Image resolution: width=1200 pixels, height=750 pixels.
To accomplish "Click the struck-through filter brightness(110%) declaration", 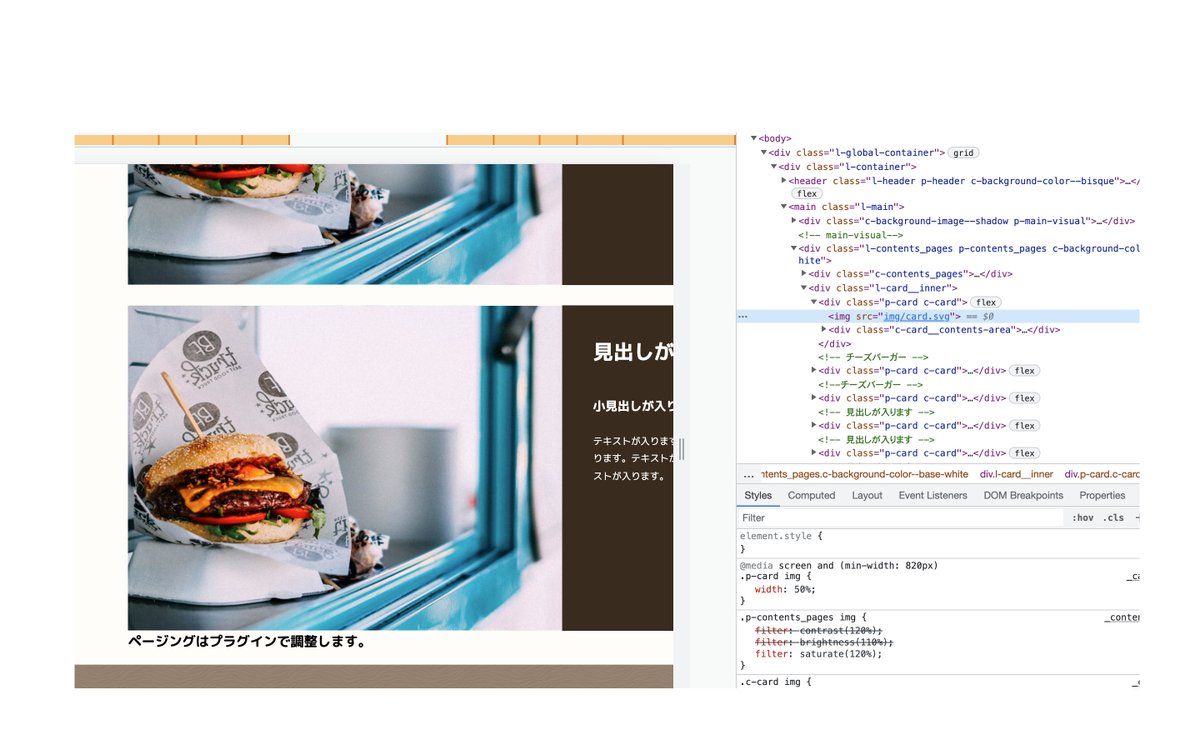I will pyautogui.click(x=824, y=642).
